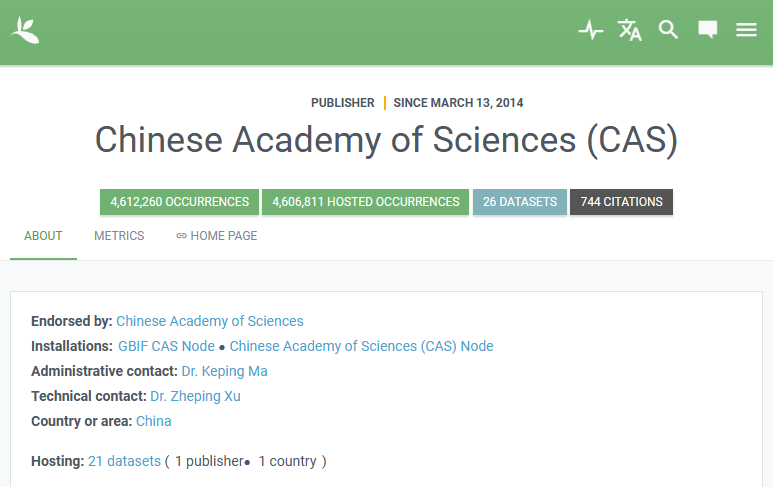Open the 21 datasets hosting link
This screenshot has height=487, width=773.
[124, 461]
